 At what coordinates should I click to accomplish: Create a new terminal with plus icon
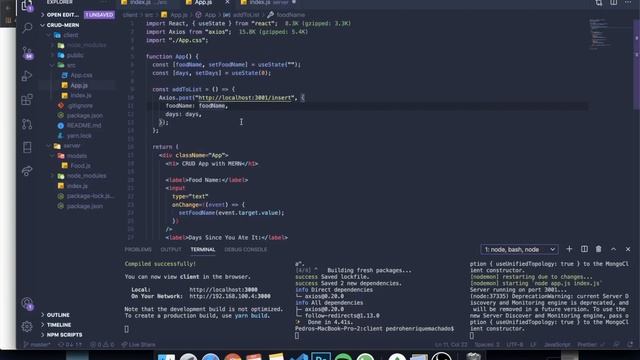pos(569,249)
